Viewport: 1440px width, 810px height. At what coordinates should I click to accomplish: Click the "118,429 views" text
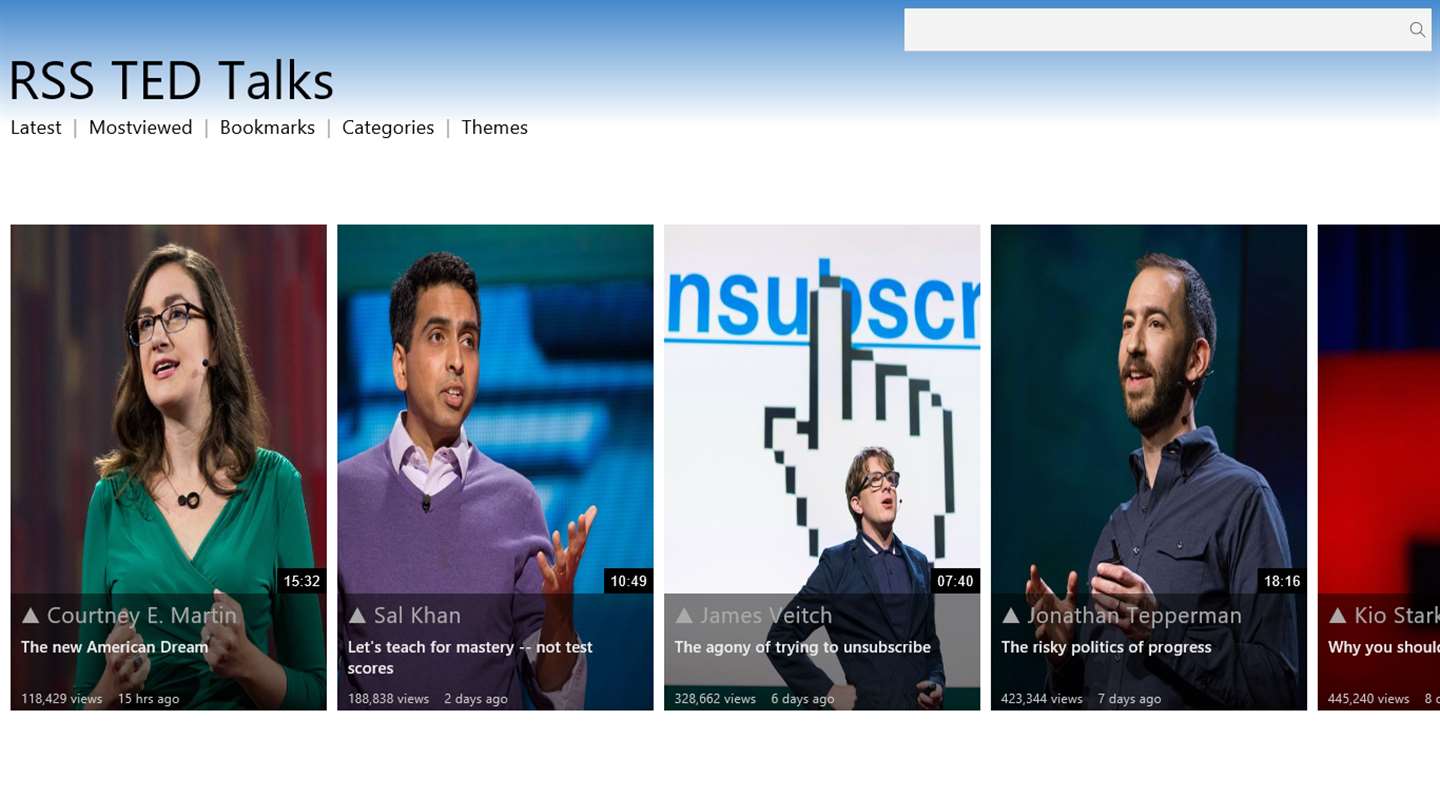pyautogui.click(x=62, y=699)
